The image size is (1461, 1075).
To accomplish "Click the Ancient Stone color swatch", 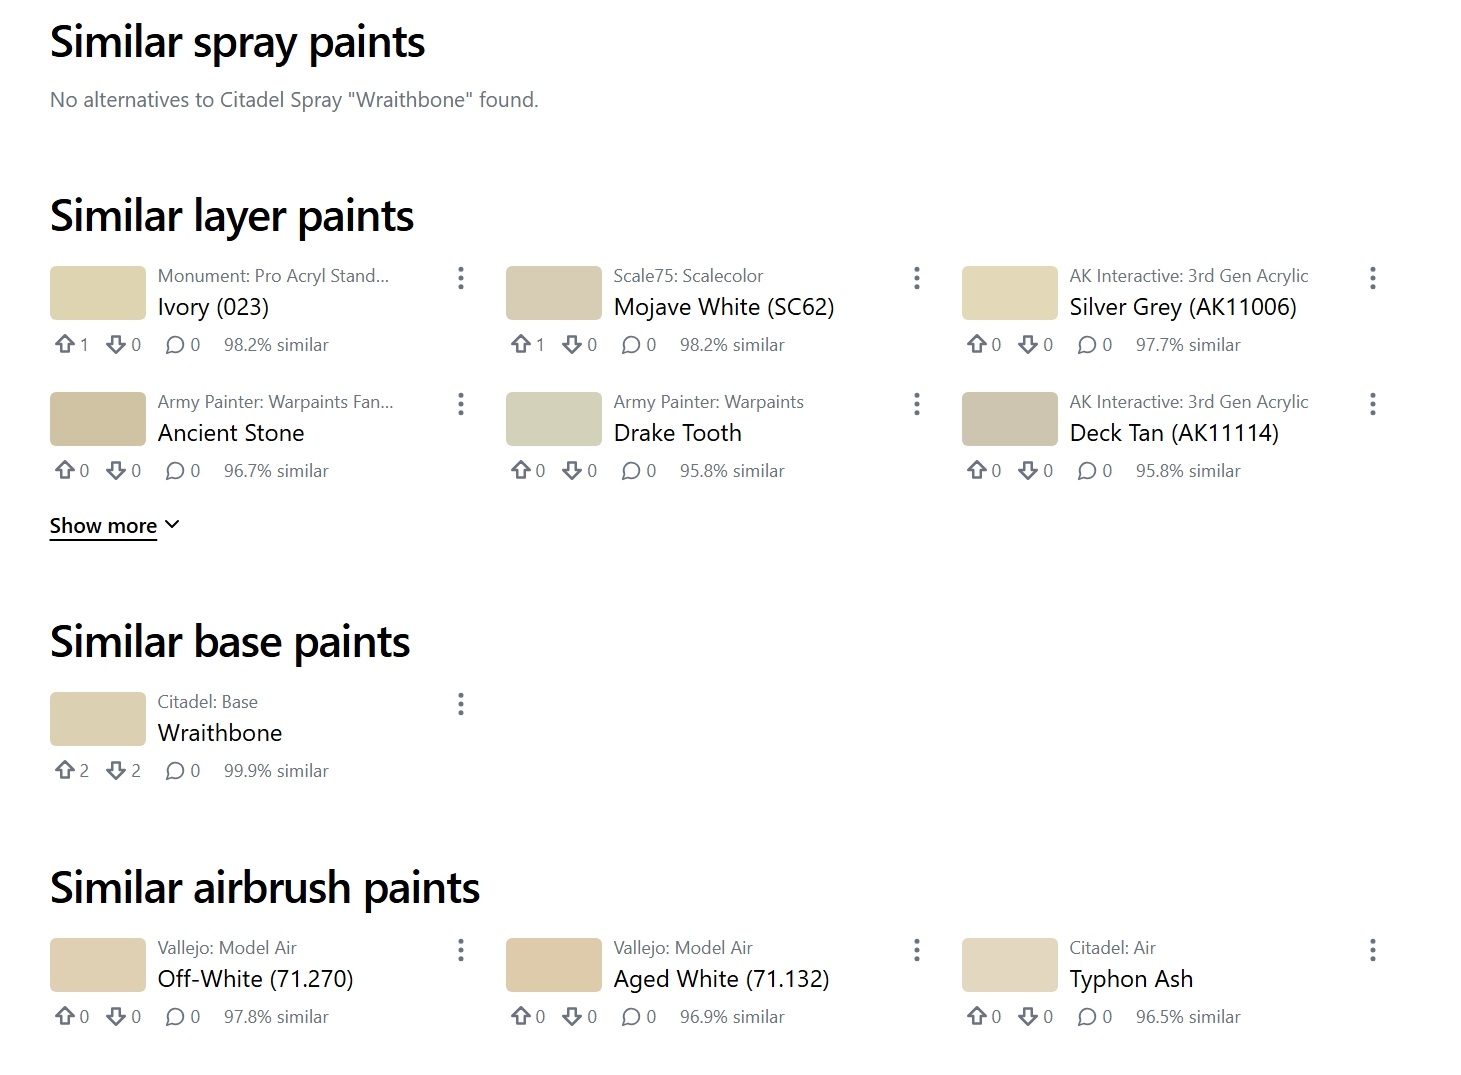I will 98,419.
